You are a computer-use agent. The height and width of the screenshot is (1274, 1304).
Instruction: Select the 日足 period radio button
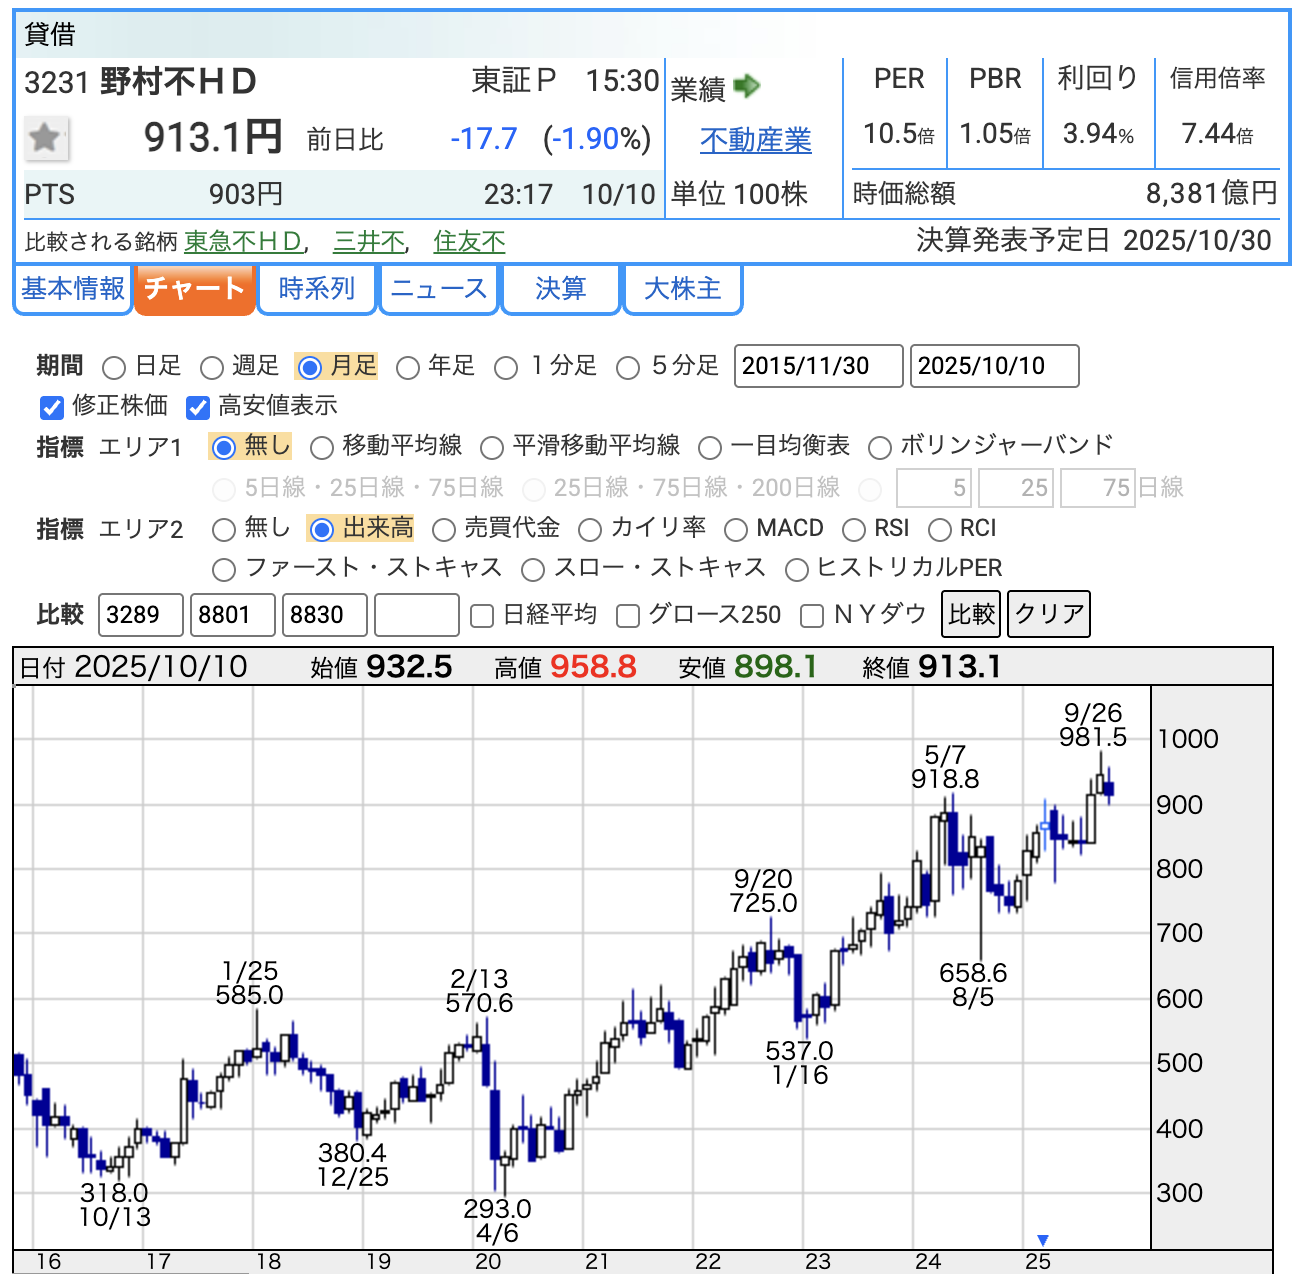pos(115,368)
